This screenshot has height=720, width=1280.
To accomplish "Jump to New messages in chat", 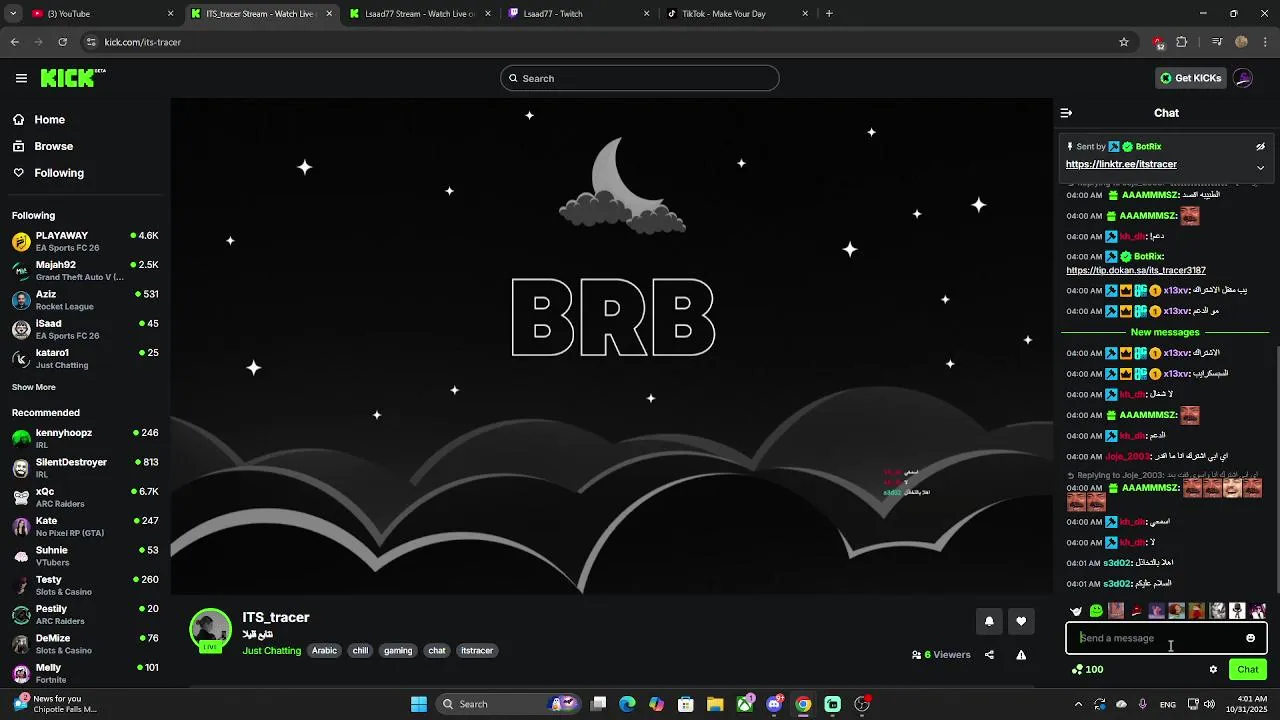I will pos(1165,332).
